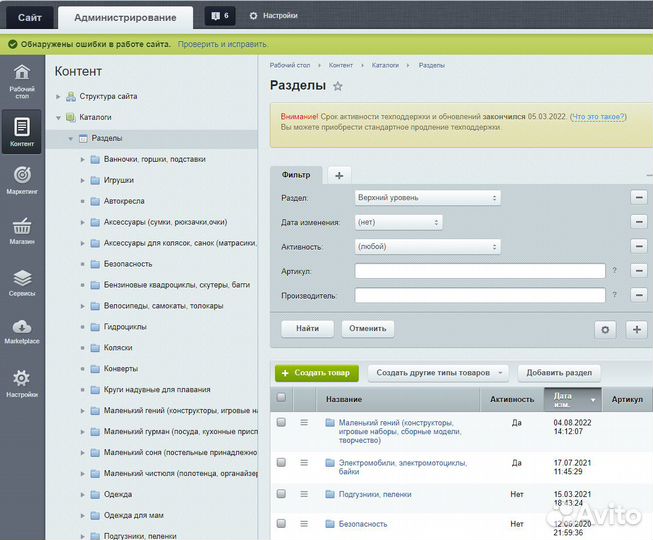Switch to the Сайт tab

click(x=29, y=16)
